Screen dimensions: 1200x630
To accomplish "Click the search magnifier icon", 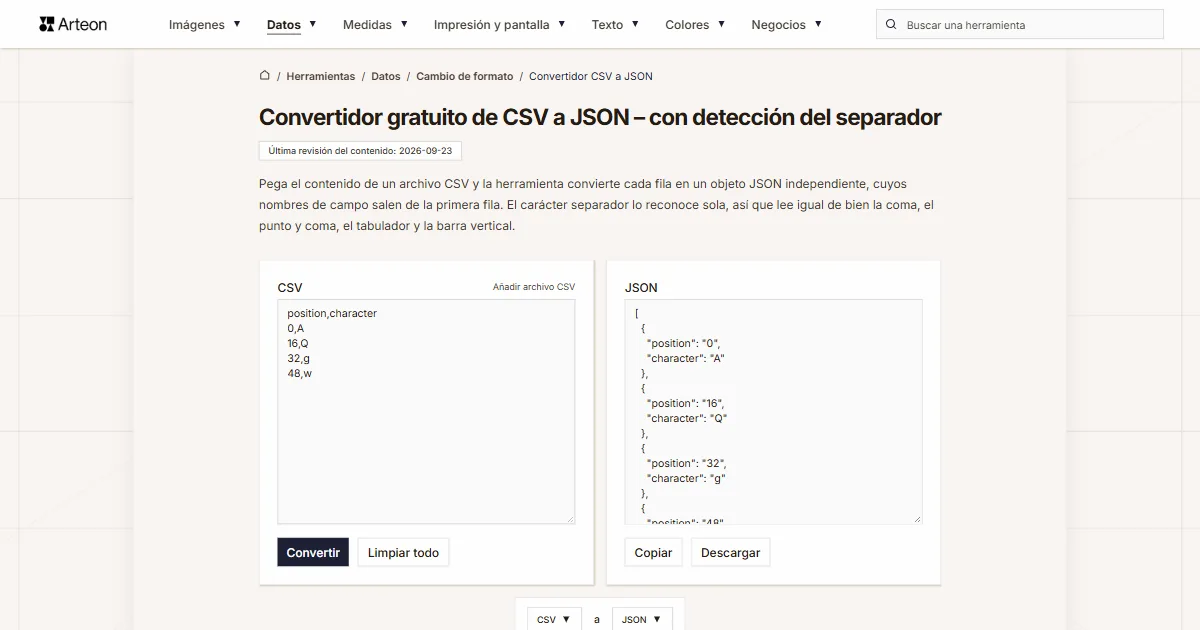I will click(x=891, y=24).
